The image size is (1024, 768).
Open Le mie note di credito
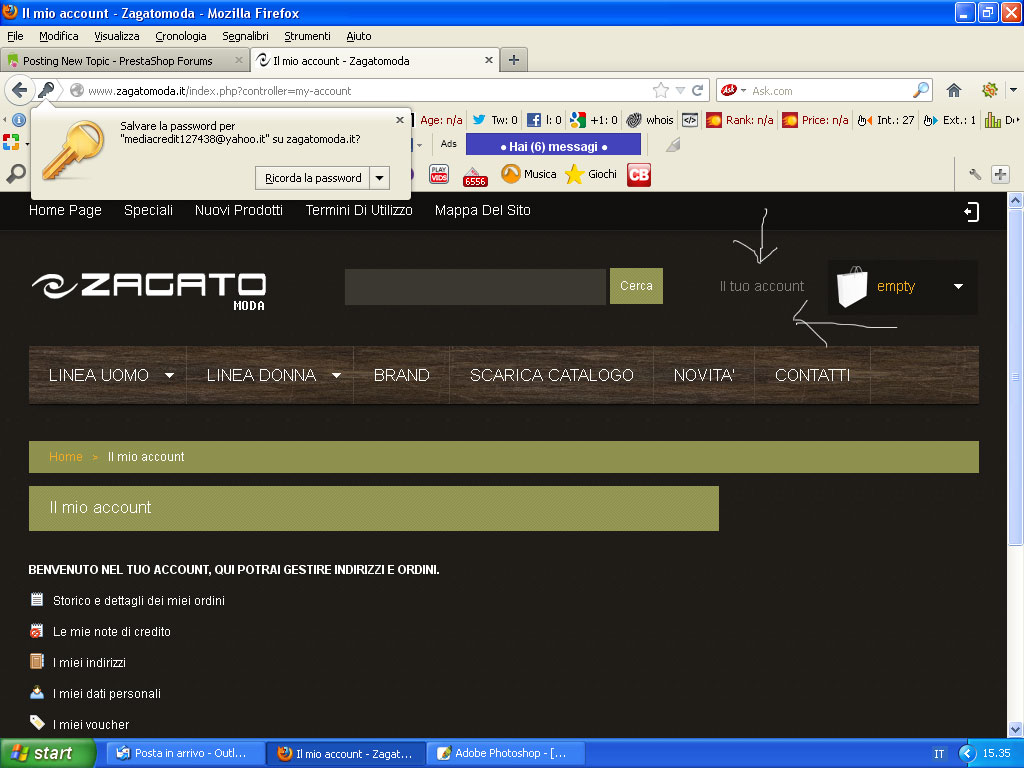coord(112,632)
